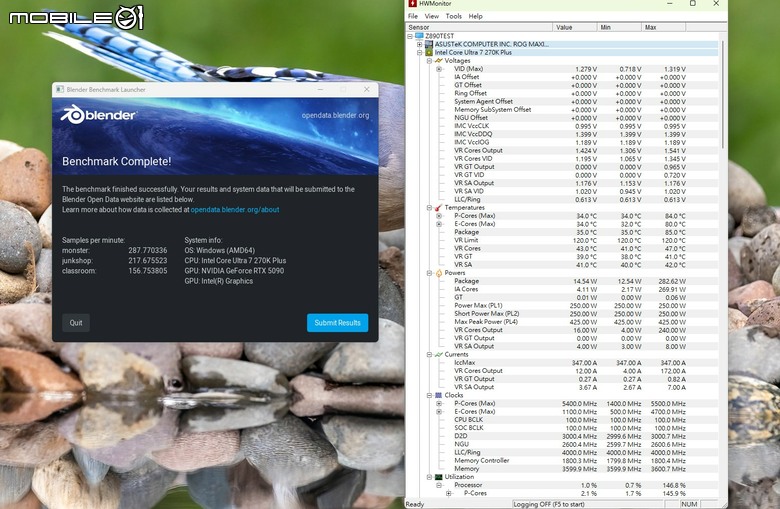Open the File menu in HWMonitor
The height and width of the screenshot is (509, 780).
coord(413,16)
